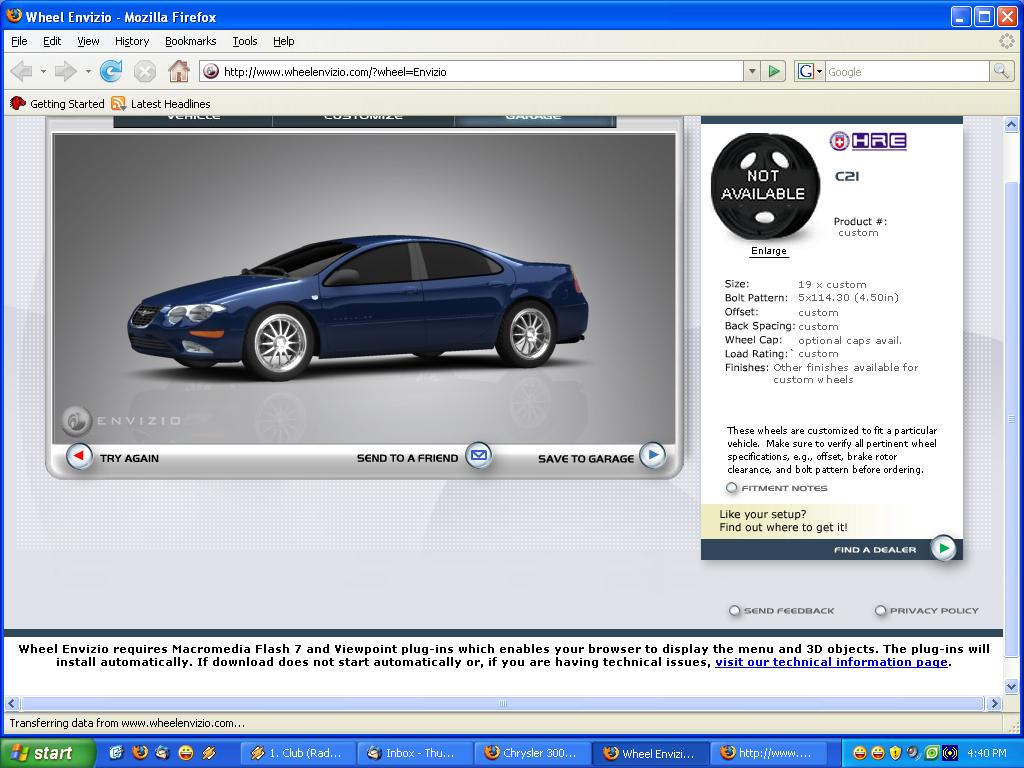The width and height of the screenshot is (1024, 768).
Task: Open the History menu
Action: pyautogui.click(x=132, y=41)
